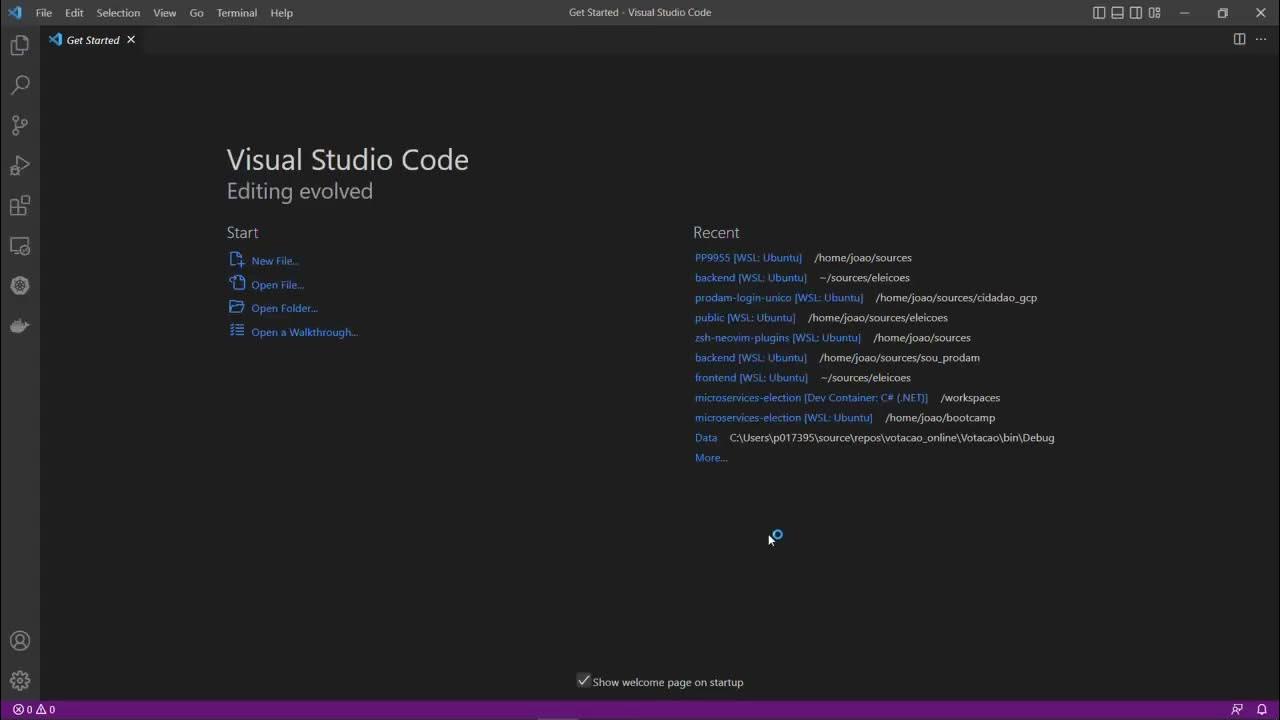Open recent zsh-neovim-plugins [WSL: Ubuntu]
Screen dimensions: 1280x720
coord(778,338)
